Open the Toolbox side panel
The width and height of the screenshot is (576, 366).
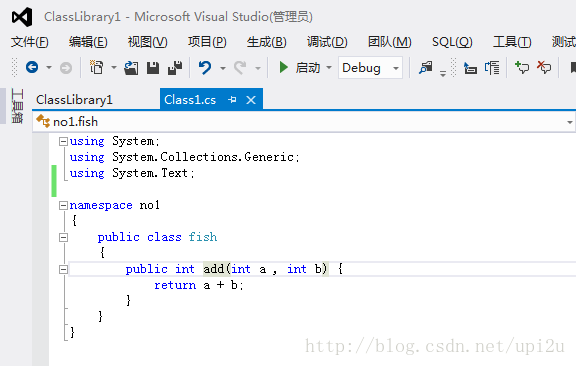click(x=17, y=106)
